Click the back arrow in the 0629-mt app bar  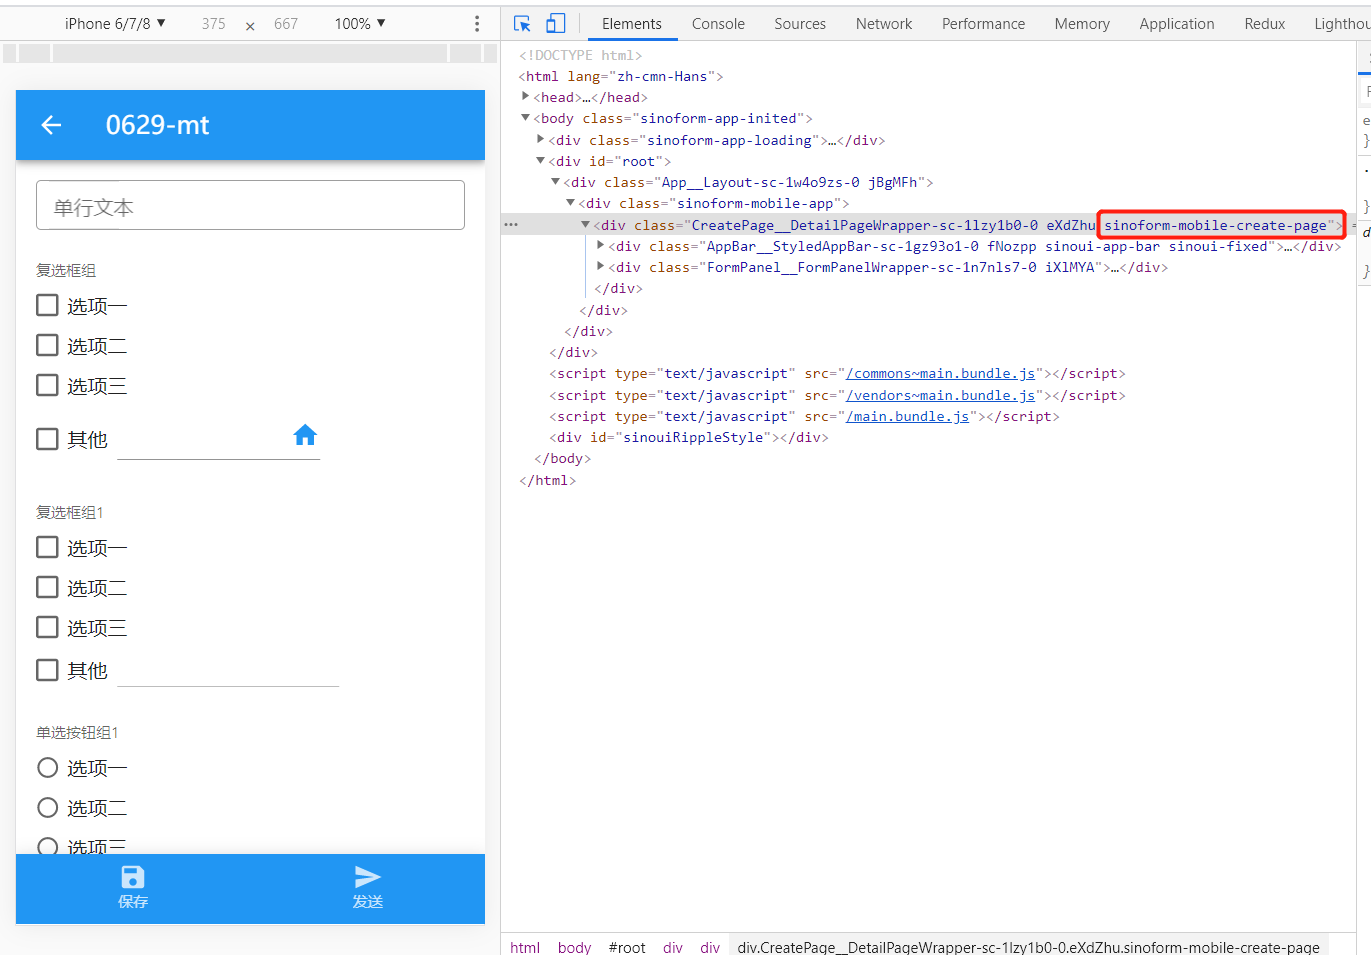coord(51,125)
